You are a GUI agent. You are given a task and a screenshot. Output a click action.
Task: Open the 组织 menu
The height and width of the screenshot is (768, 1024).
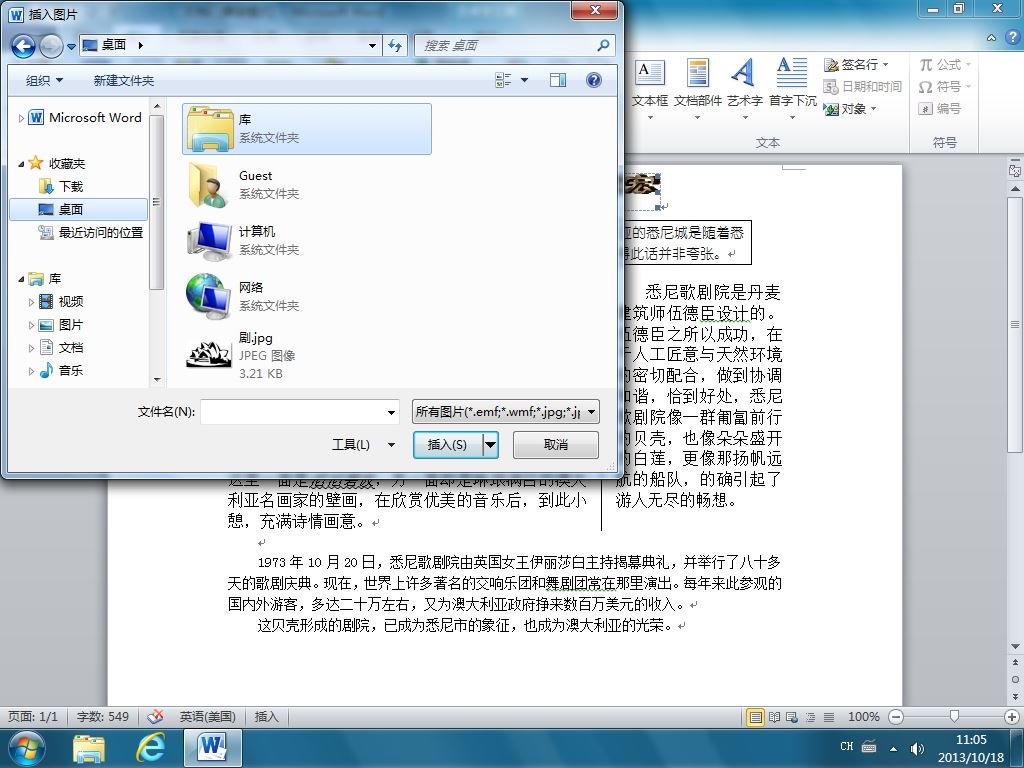(44, 80)
